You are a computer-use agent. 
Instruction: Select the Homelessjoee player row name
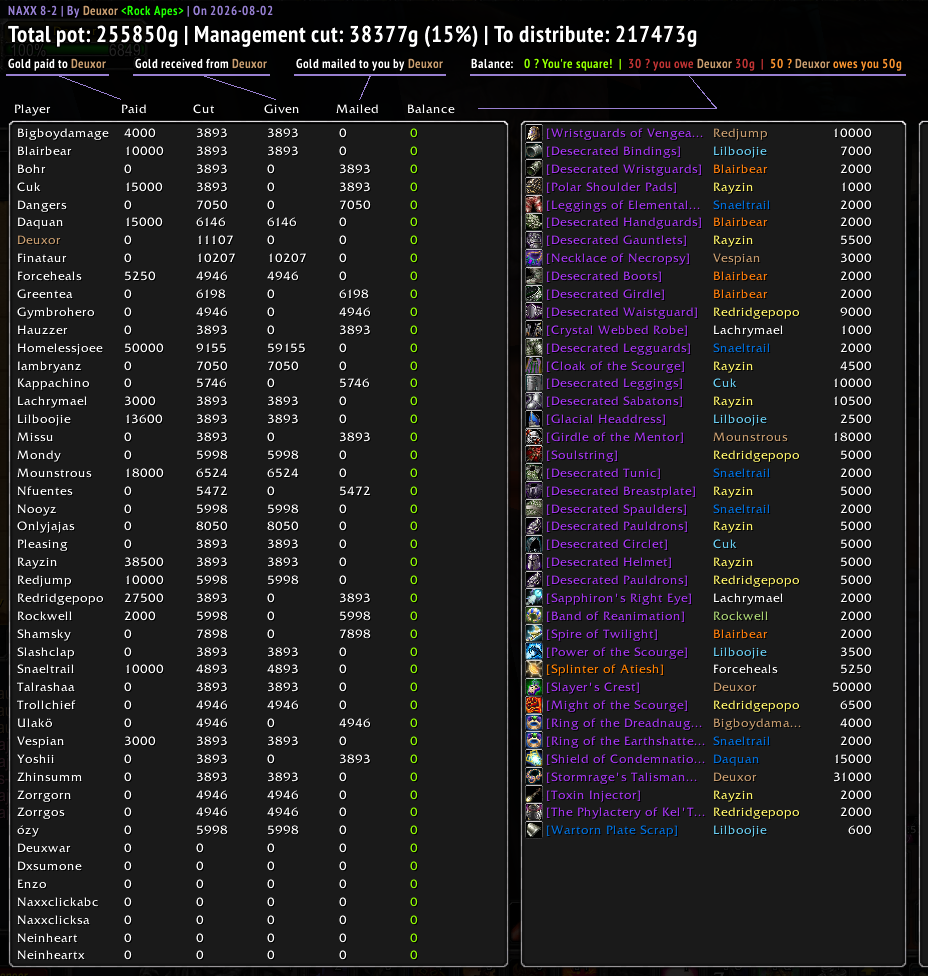pyautogui.click(x=60, y=349)
